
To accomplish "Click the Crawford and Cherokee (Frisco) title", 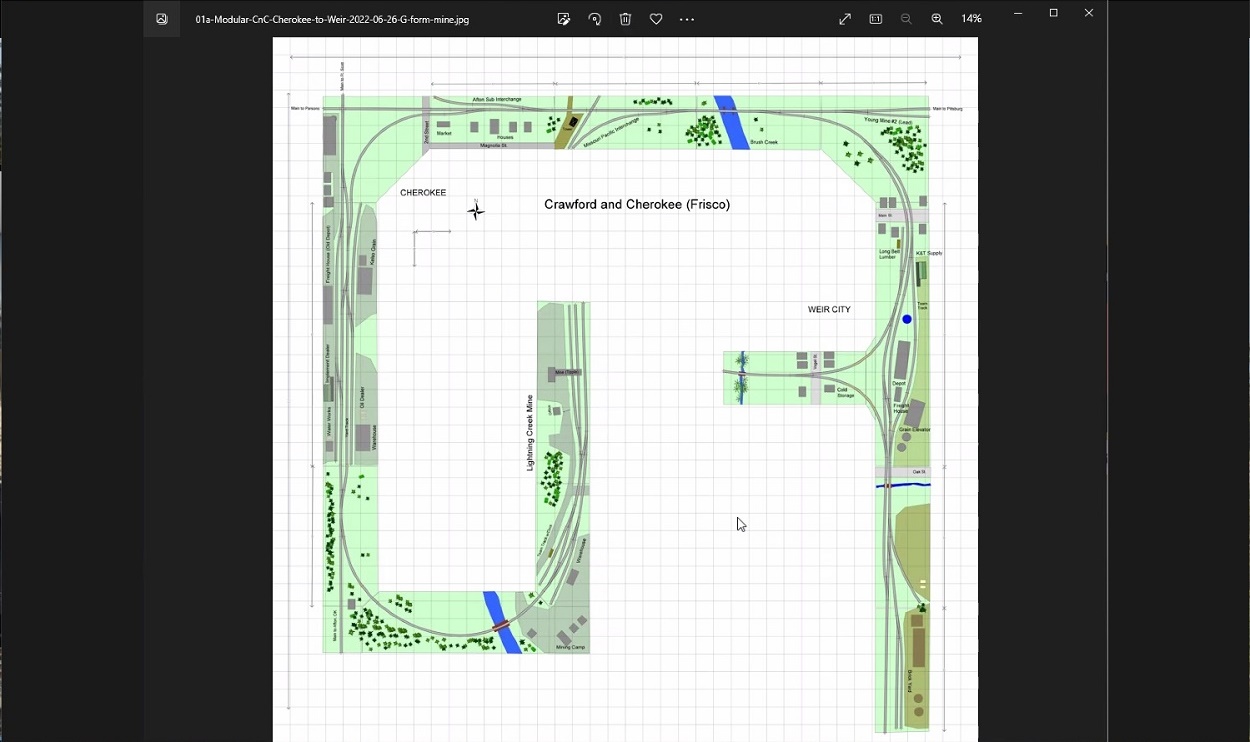I will pos(637,205).
